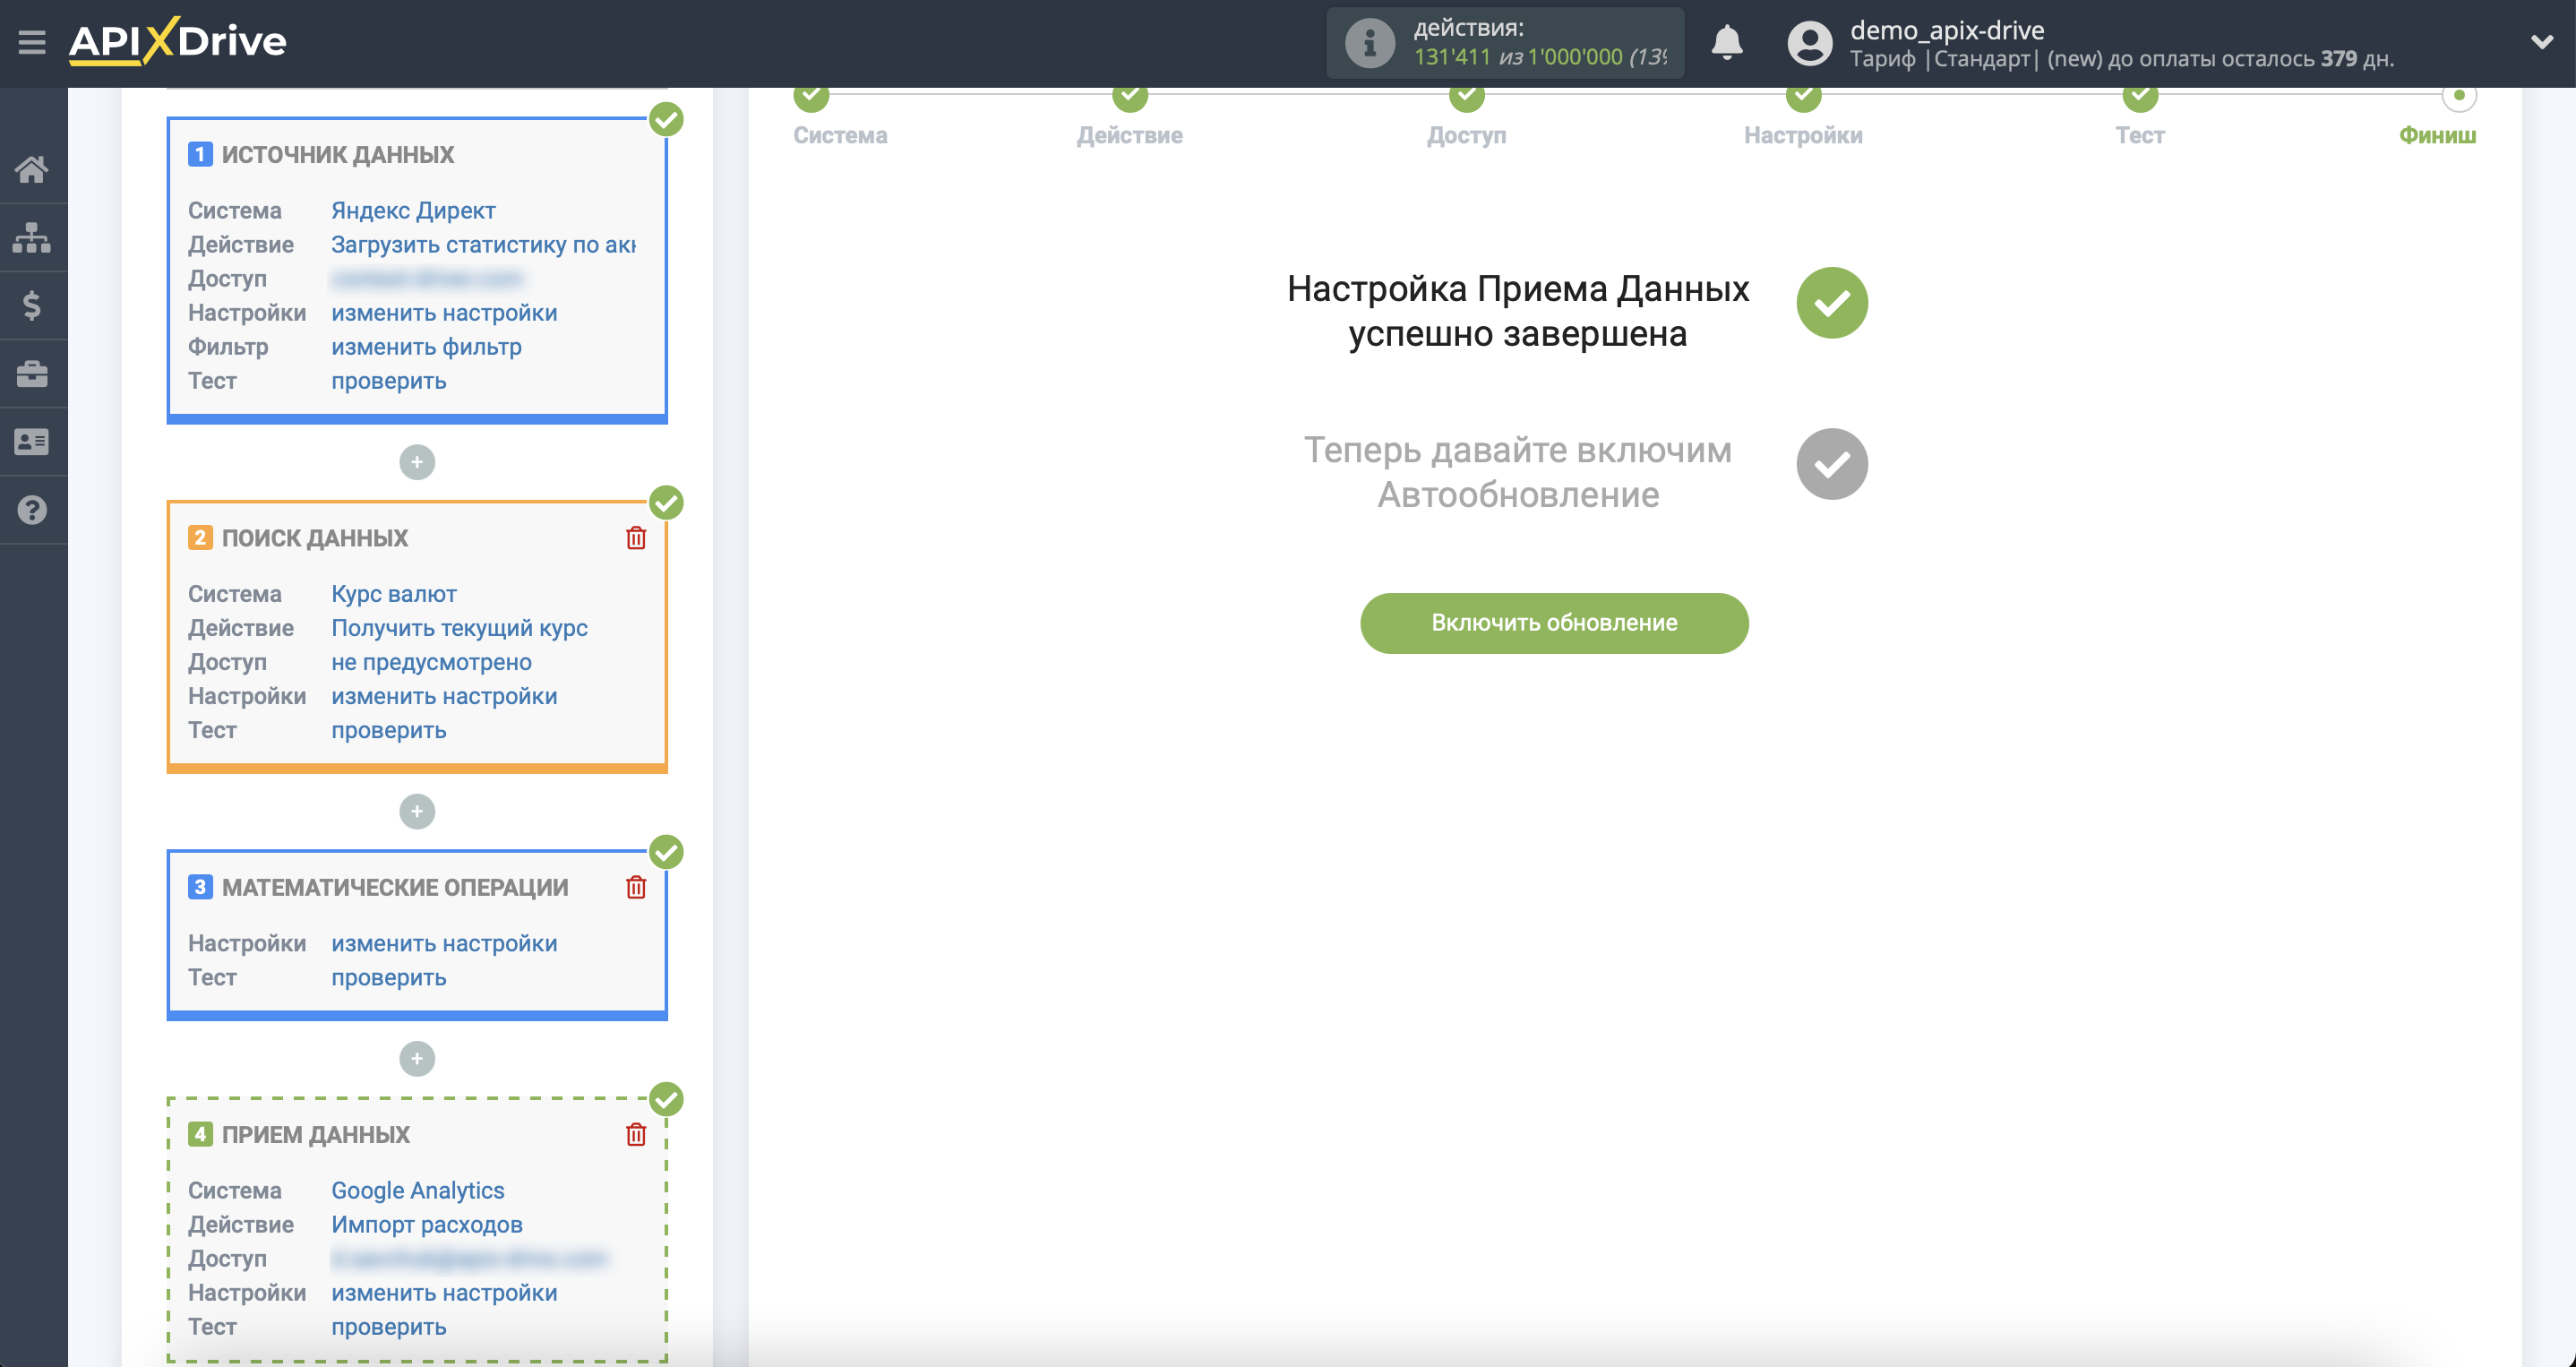Image resolution: width=2576 pixels, height=1367 pixels.
Task: Click the actions info icon
Action: coord(1369,43)
